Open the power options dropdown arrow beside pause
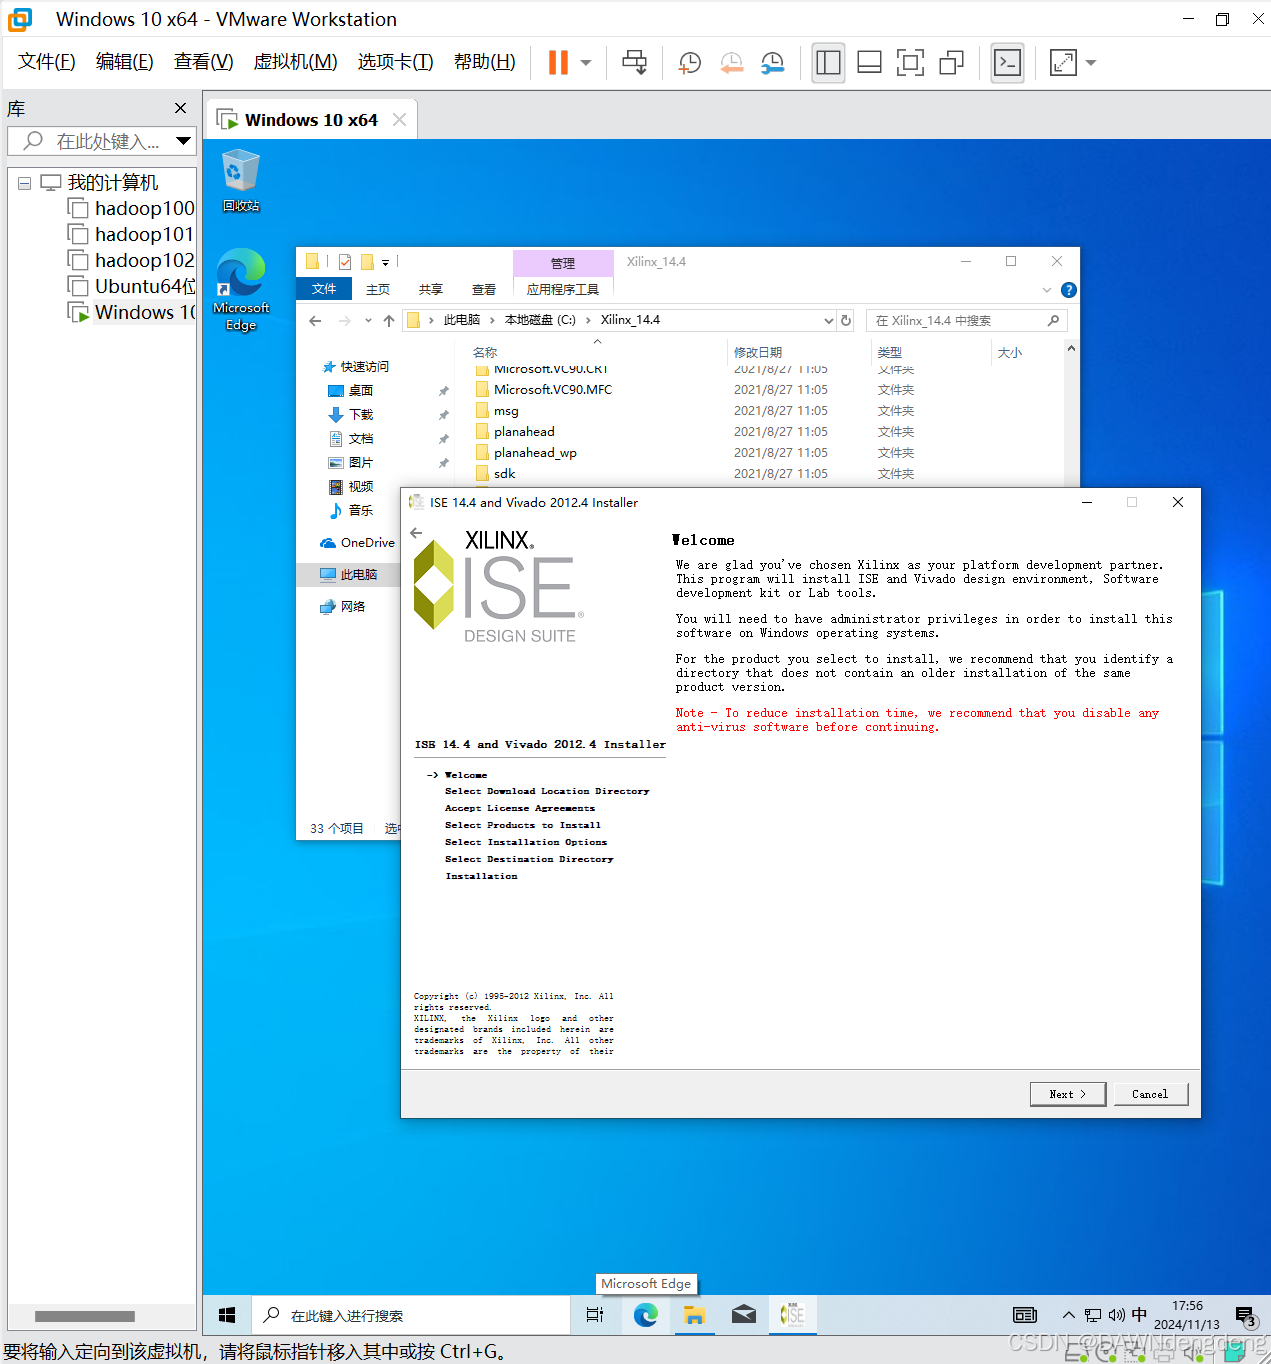 coord(586,63)
